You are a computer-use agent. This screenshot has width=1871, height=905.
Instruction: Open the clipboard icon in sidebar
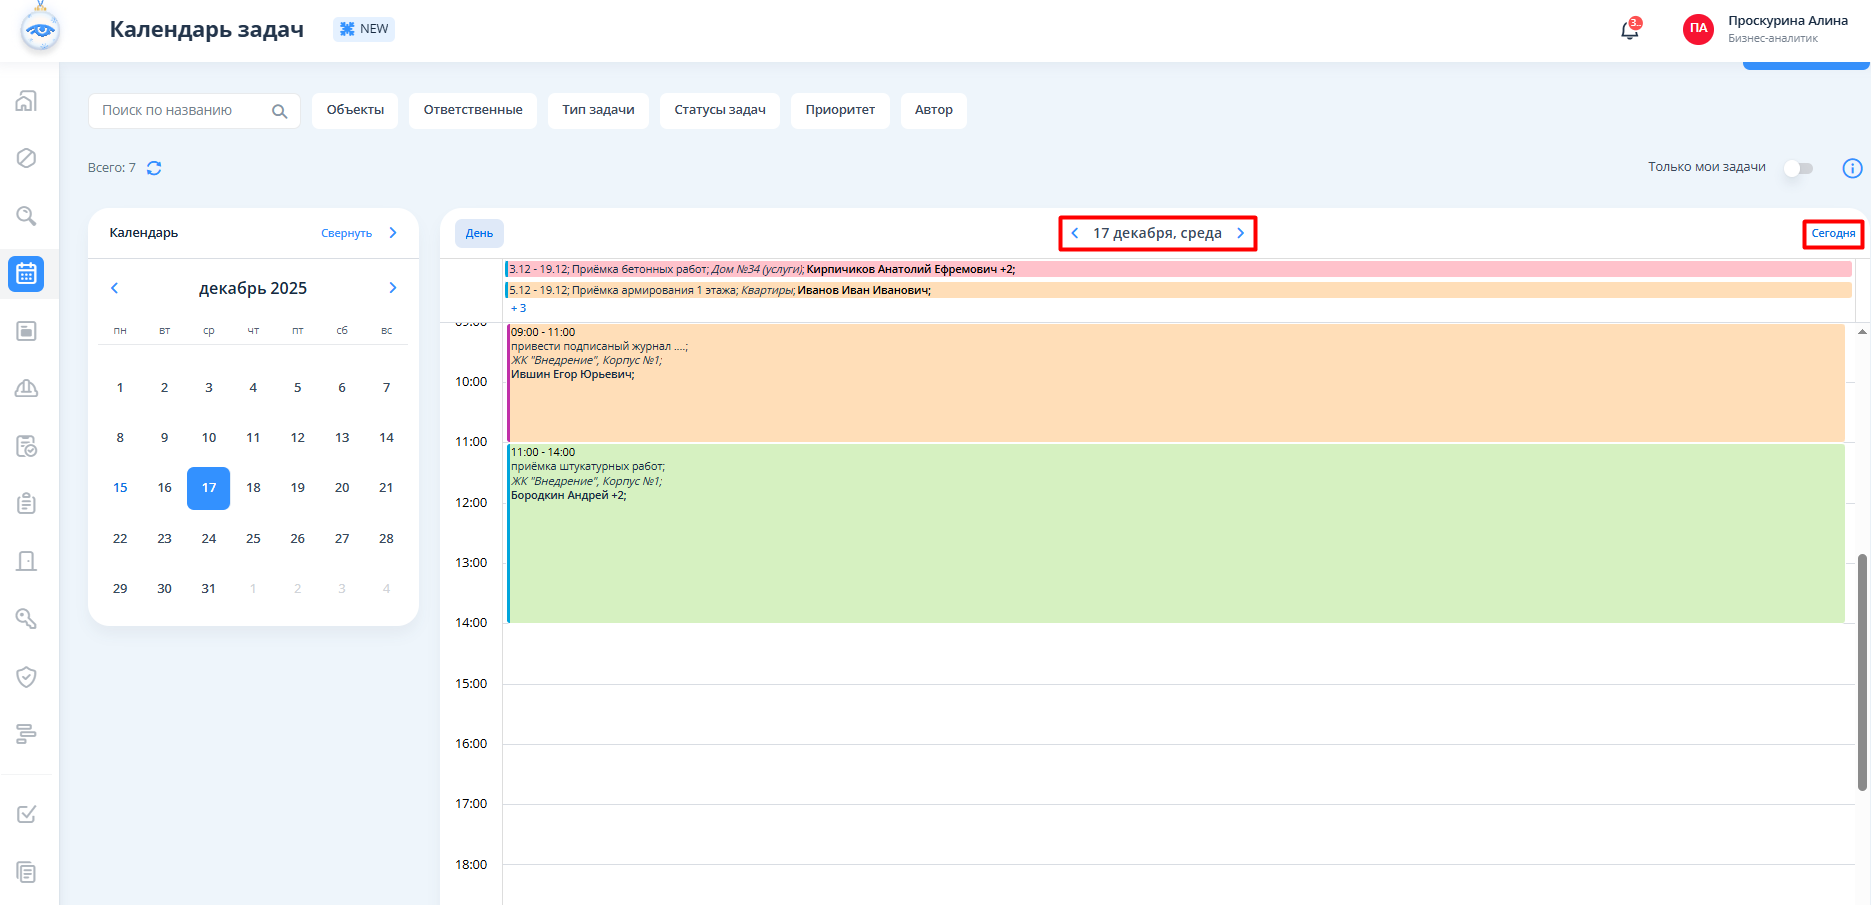(27, 503)
